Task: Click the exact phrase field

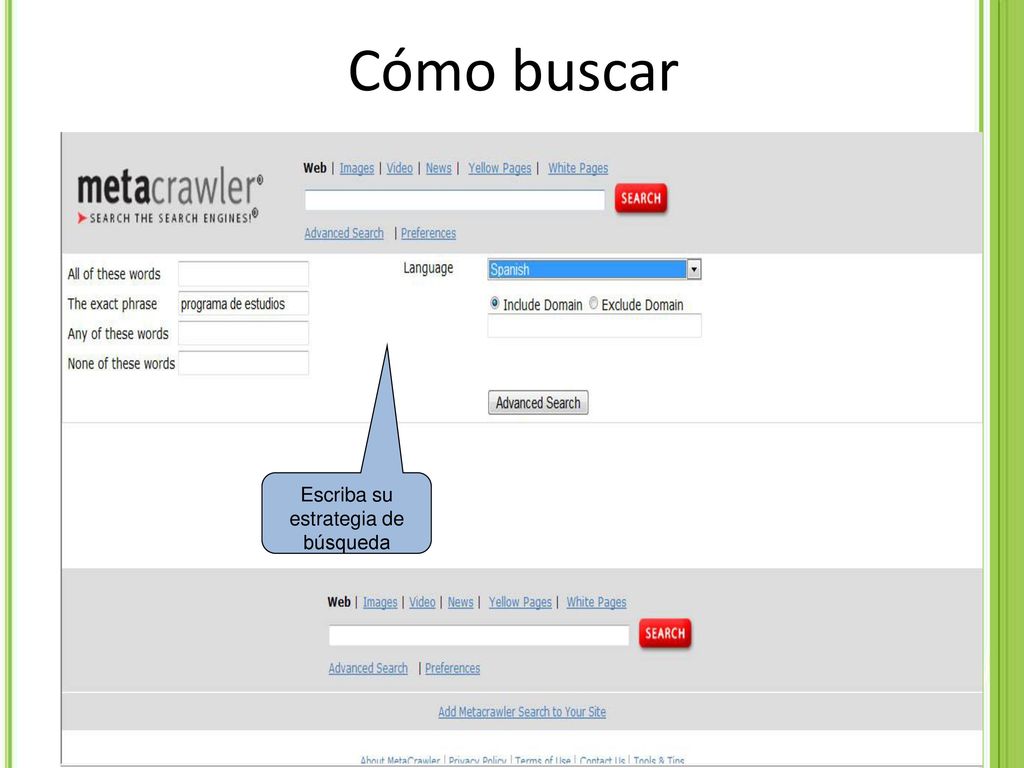Action: tap(244, 304)
